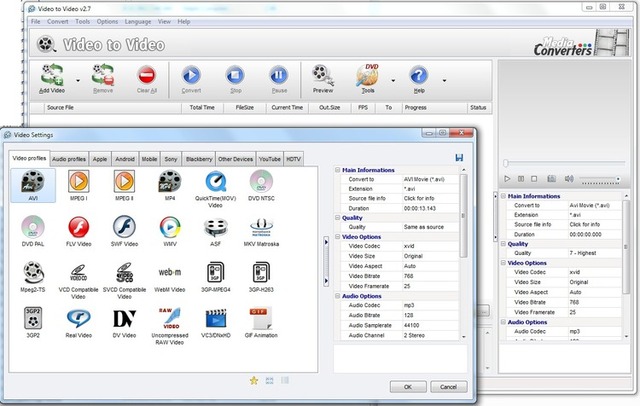Save the profile with the floppy icon
Viewport: 640px width, 406px height.
(x=459, y=158)
